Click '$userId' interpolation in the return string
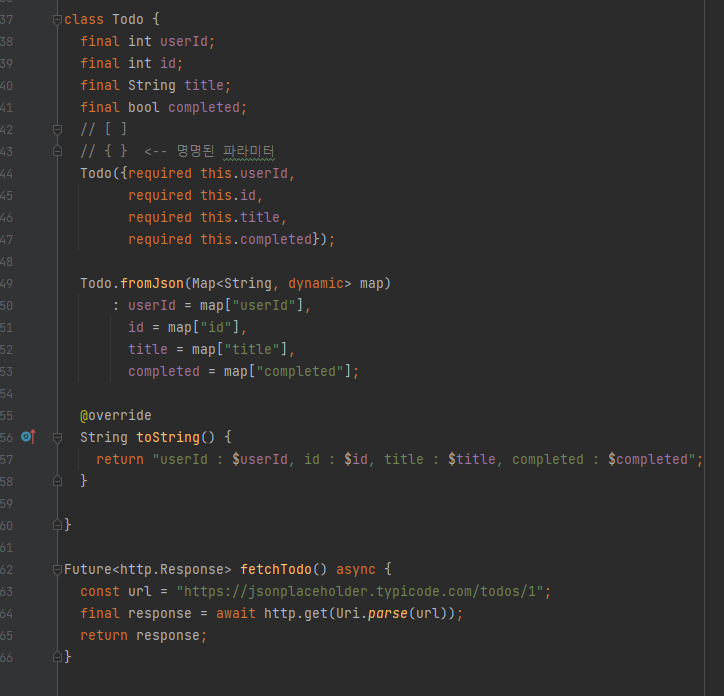 click(259, 460)
